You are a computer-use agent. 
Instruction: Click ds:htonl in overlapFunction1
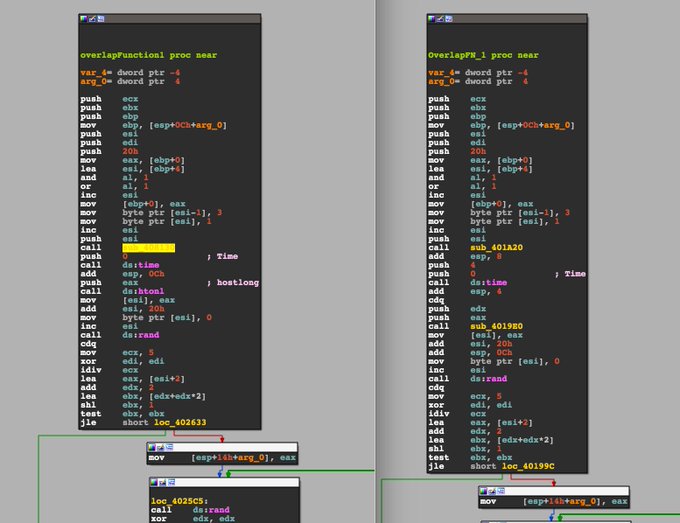pyautogui.click(x=143, y=291)
